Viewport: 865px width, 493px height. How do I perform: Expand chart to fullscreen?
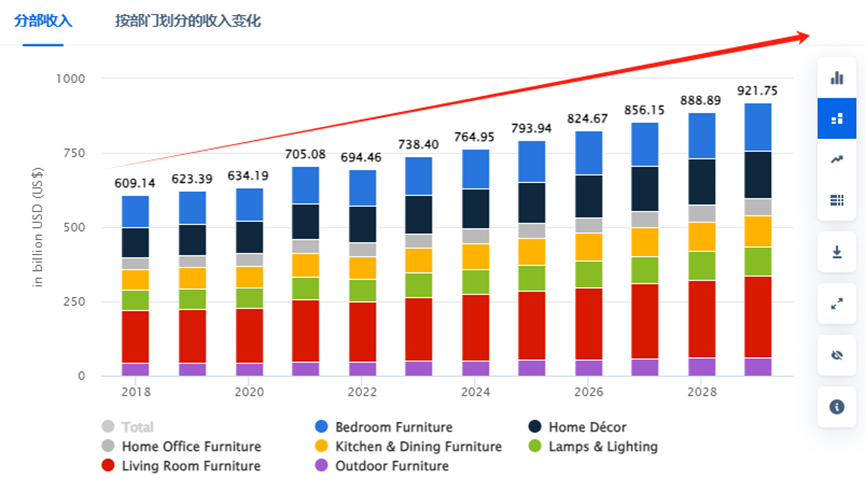837,303
